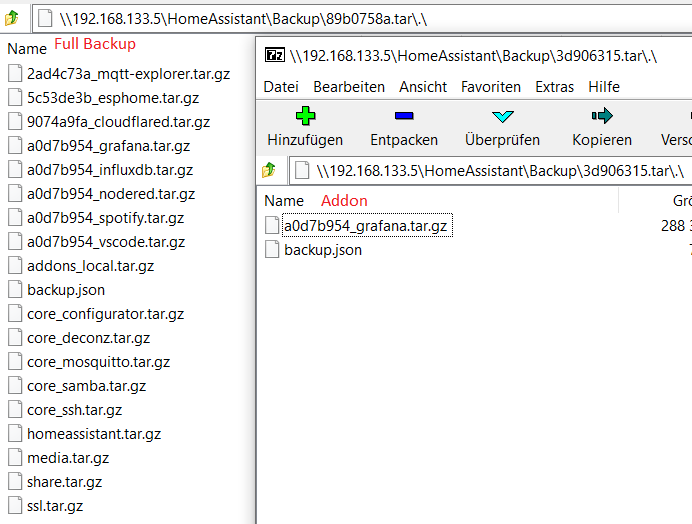The image size is (692, 524).
Task: Select backup.json in the right pane
Action: pos(322,250)
